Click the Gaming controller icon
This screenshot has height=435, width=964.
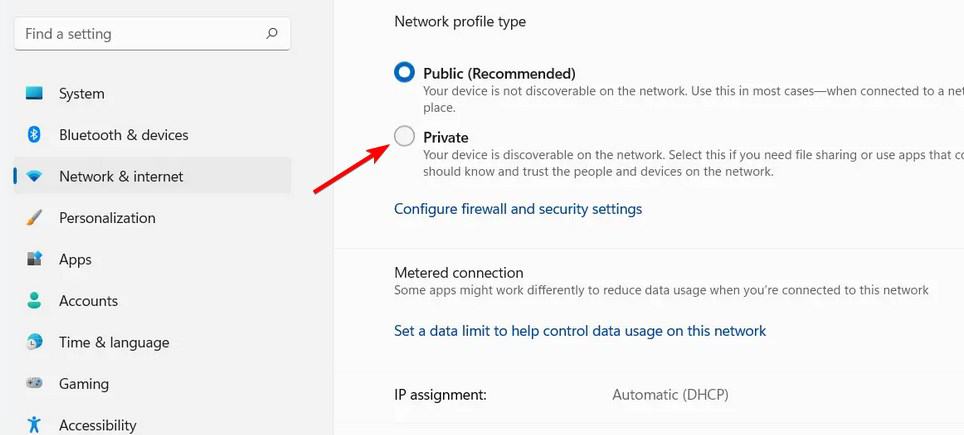(x=34, y=383)
